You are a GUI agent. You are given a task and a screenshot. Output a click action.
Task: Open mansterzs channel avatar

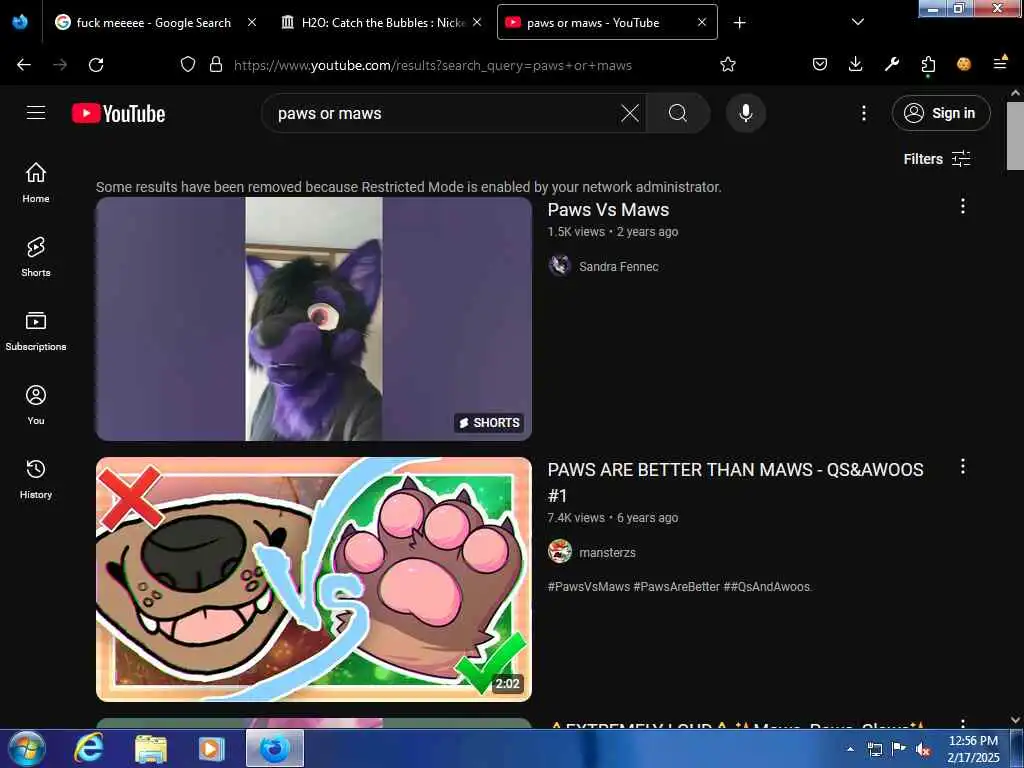(560, 551)
